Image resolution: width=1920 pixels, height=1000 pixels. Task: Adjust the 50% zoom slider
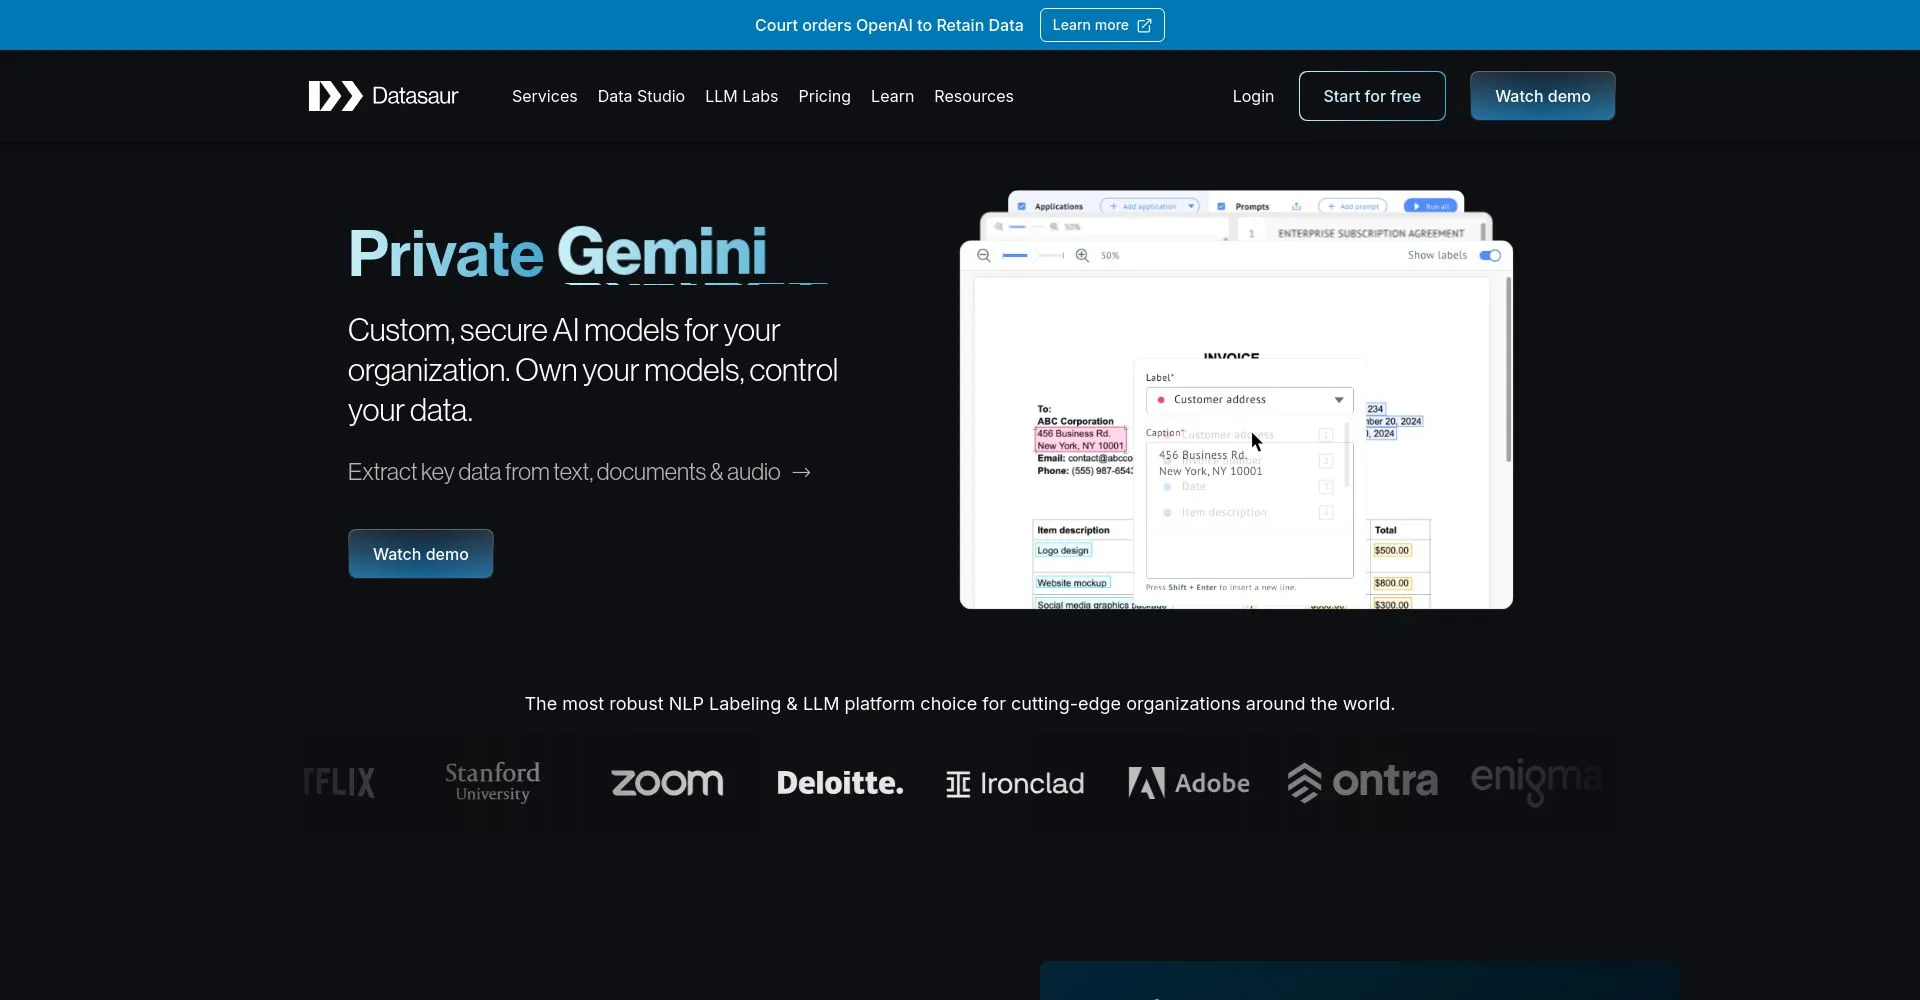pyautogui.click(x=1033, y=256)
